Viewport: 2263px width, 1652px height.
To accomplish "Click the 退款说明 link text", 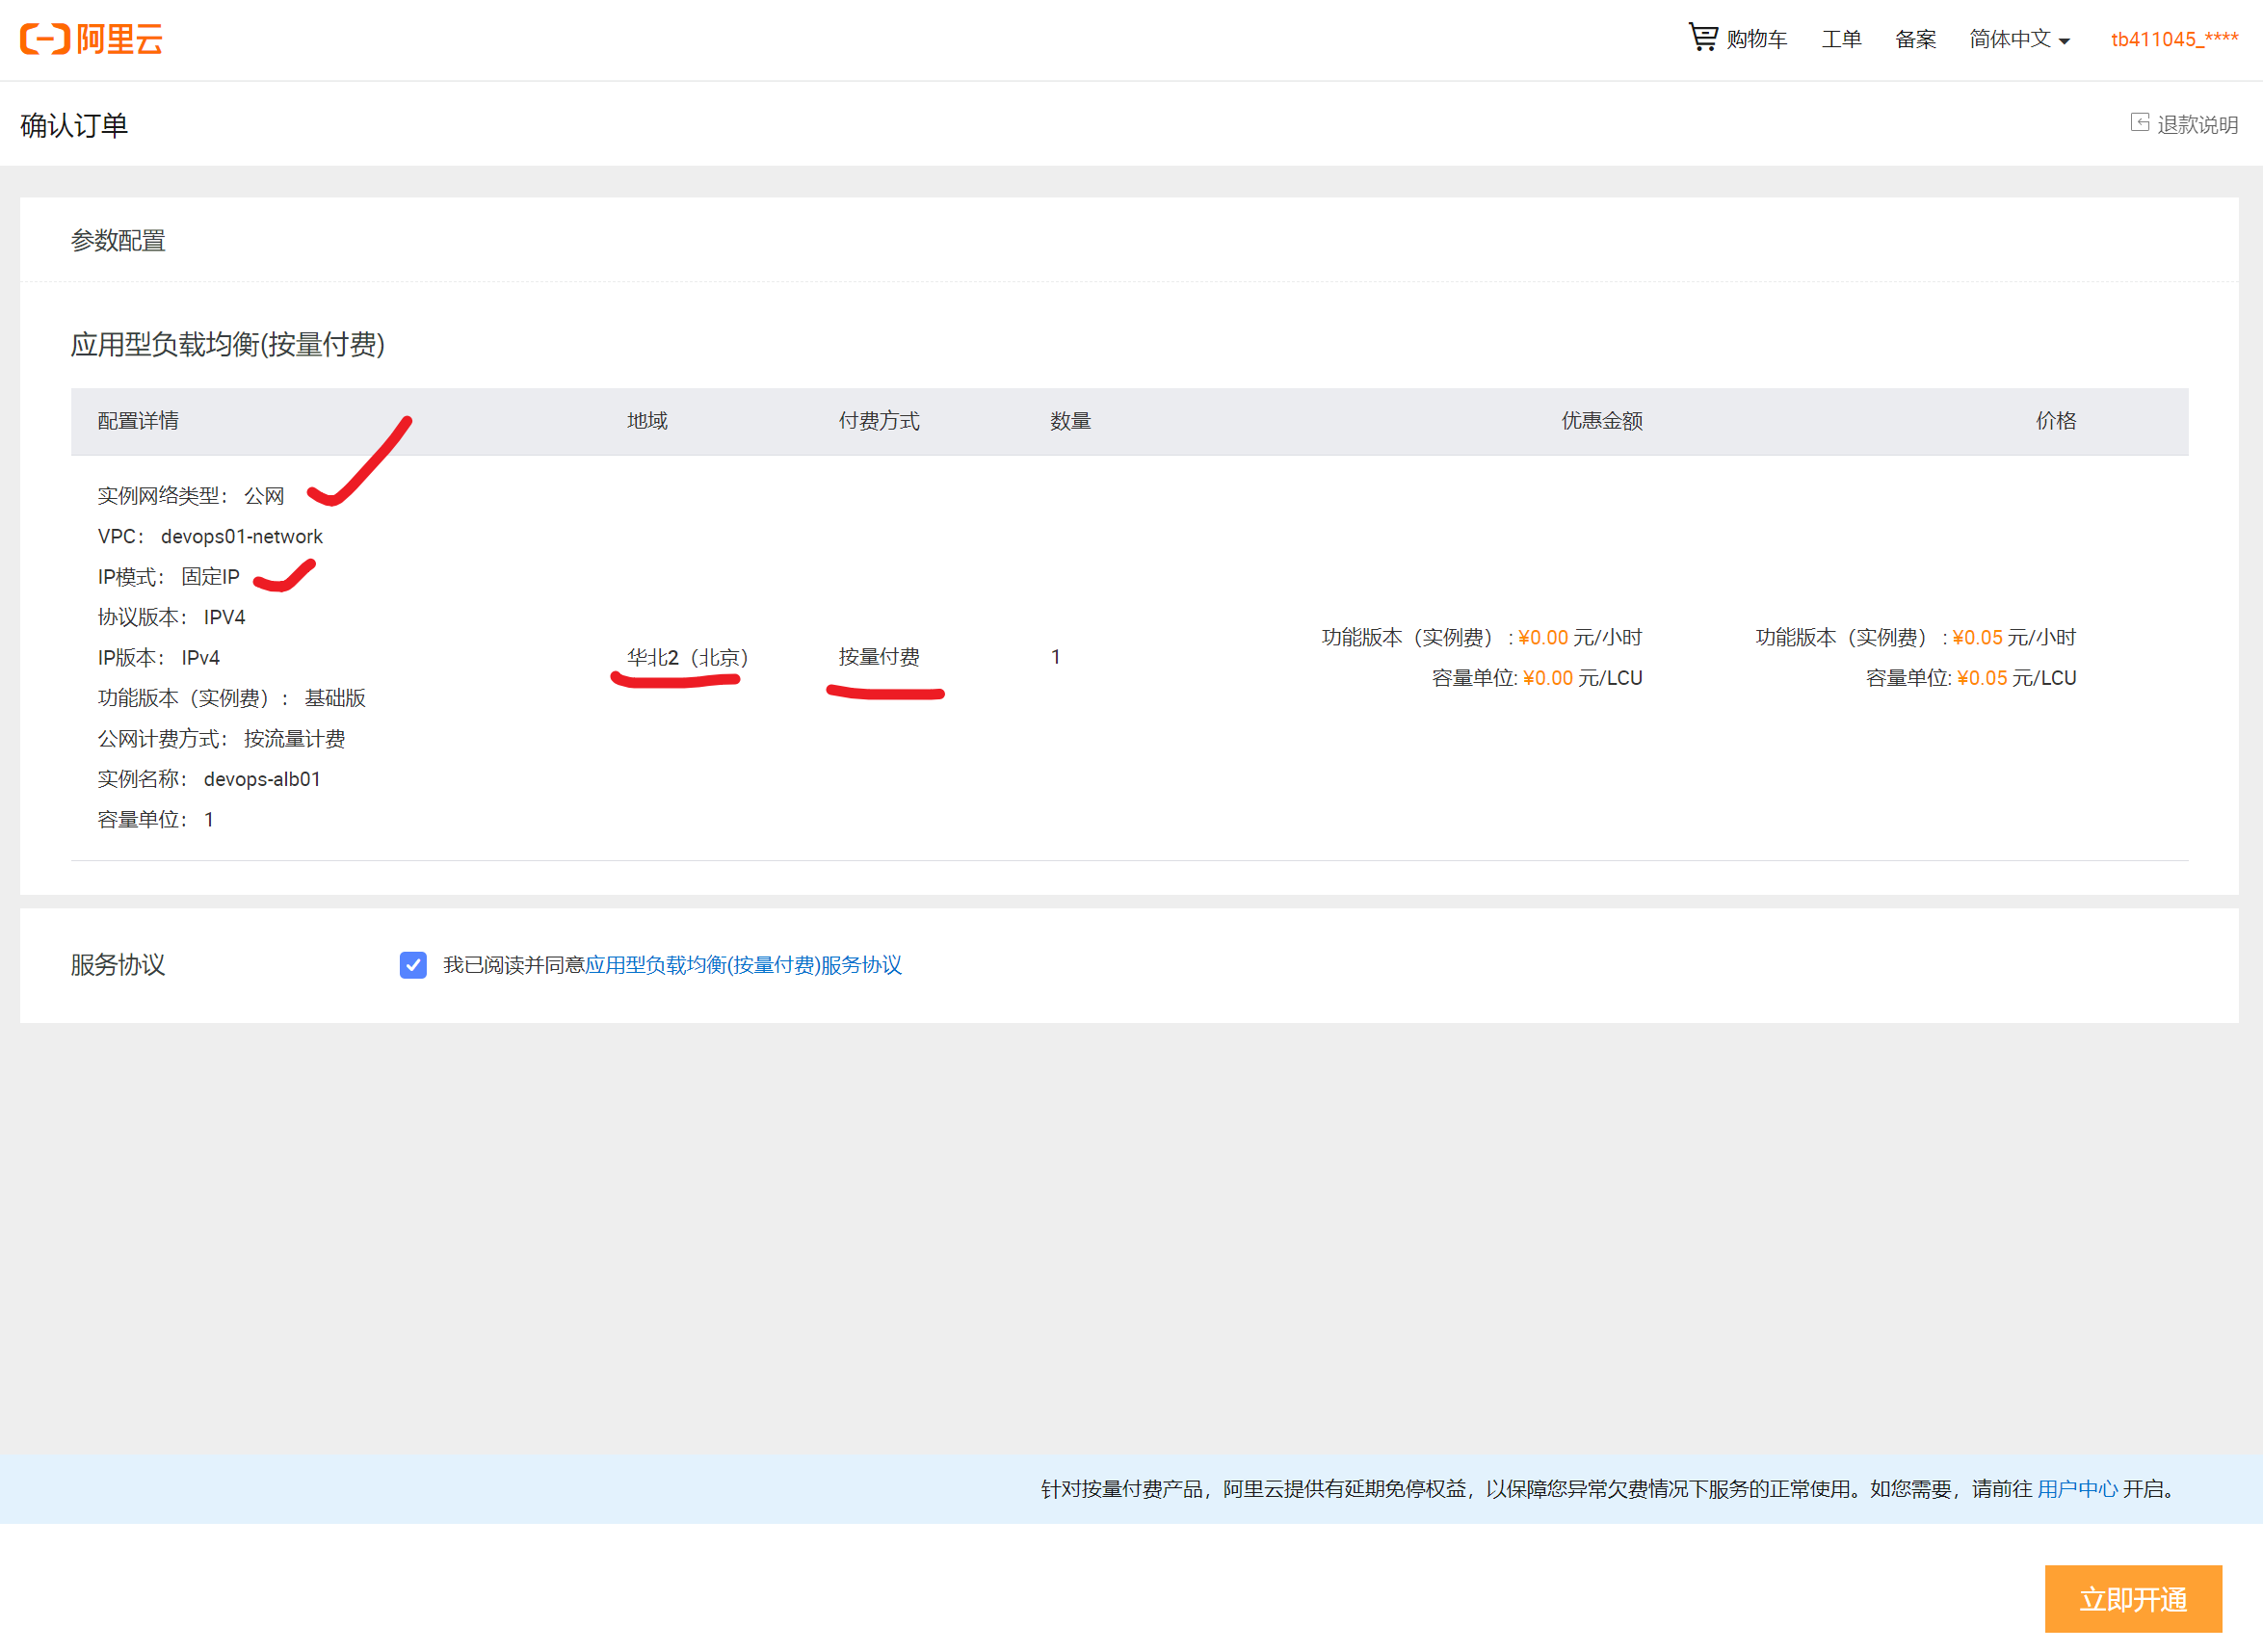I will coord(2197,125).
